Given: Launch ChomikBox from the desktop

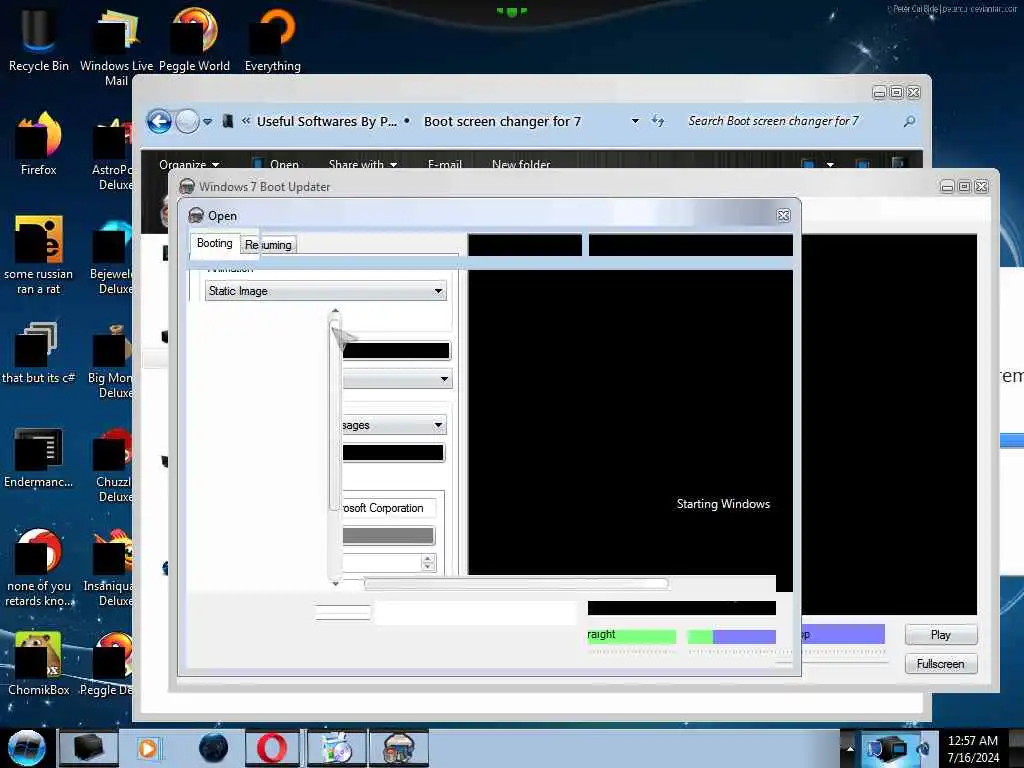Looking at the screenshot, I should click(x=39, y=663).
